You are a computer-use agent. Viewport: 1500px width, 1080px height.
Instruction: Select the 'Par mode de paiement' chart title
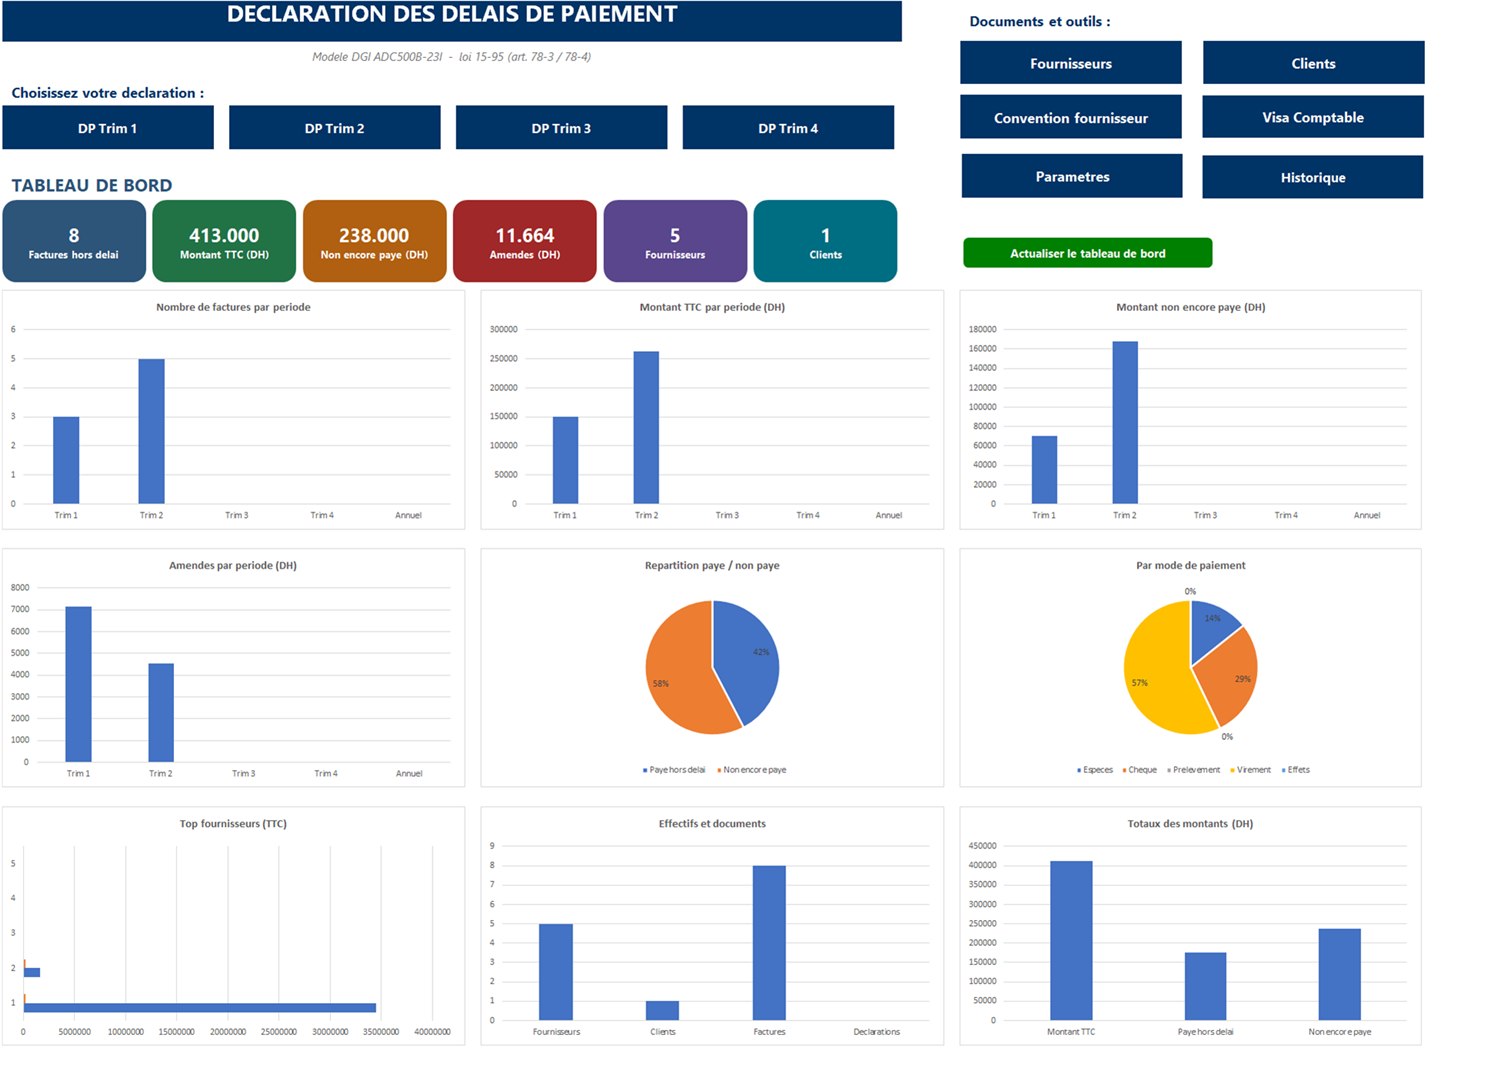1191,565
